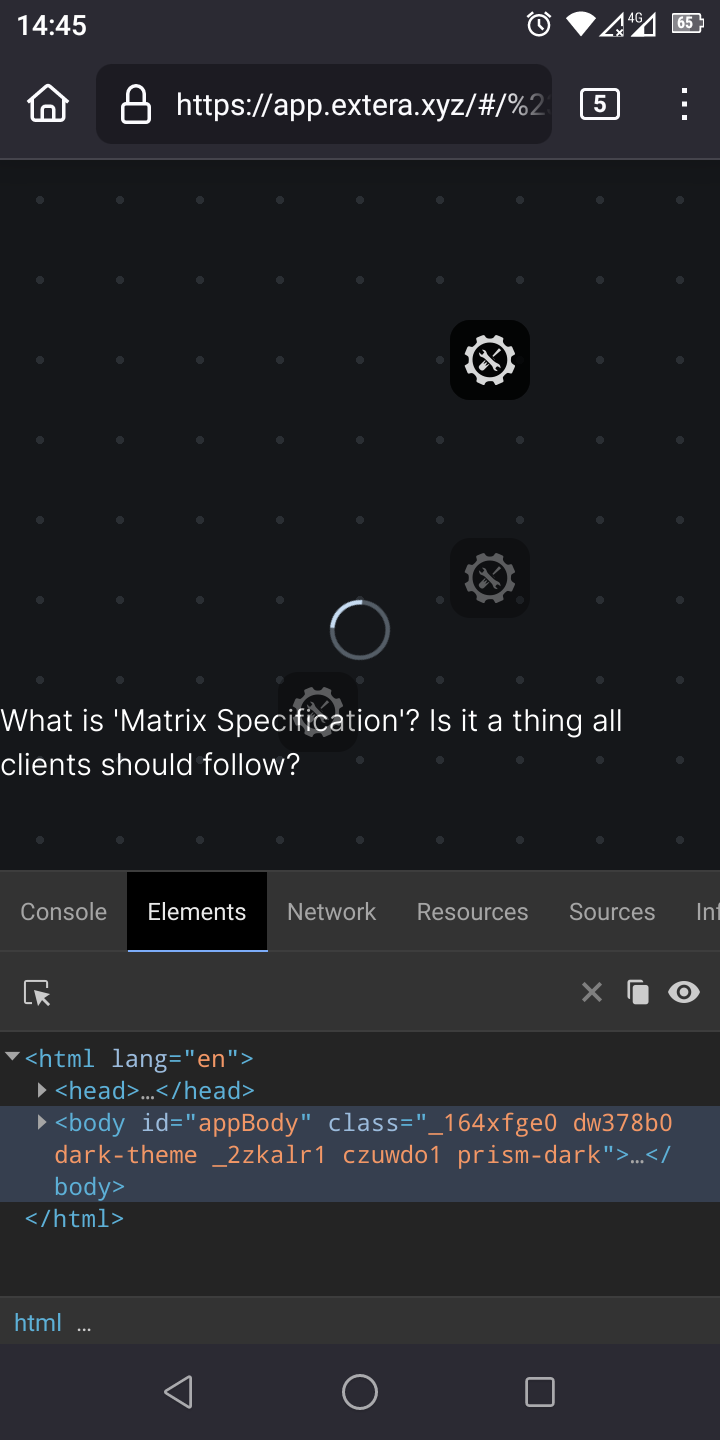The image size is (720, 1440).
Task: Copy the selected element markup icon
Action: click(x=638, y=992)
